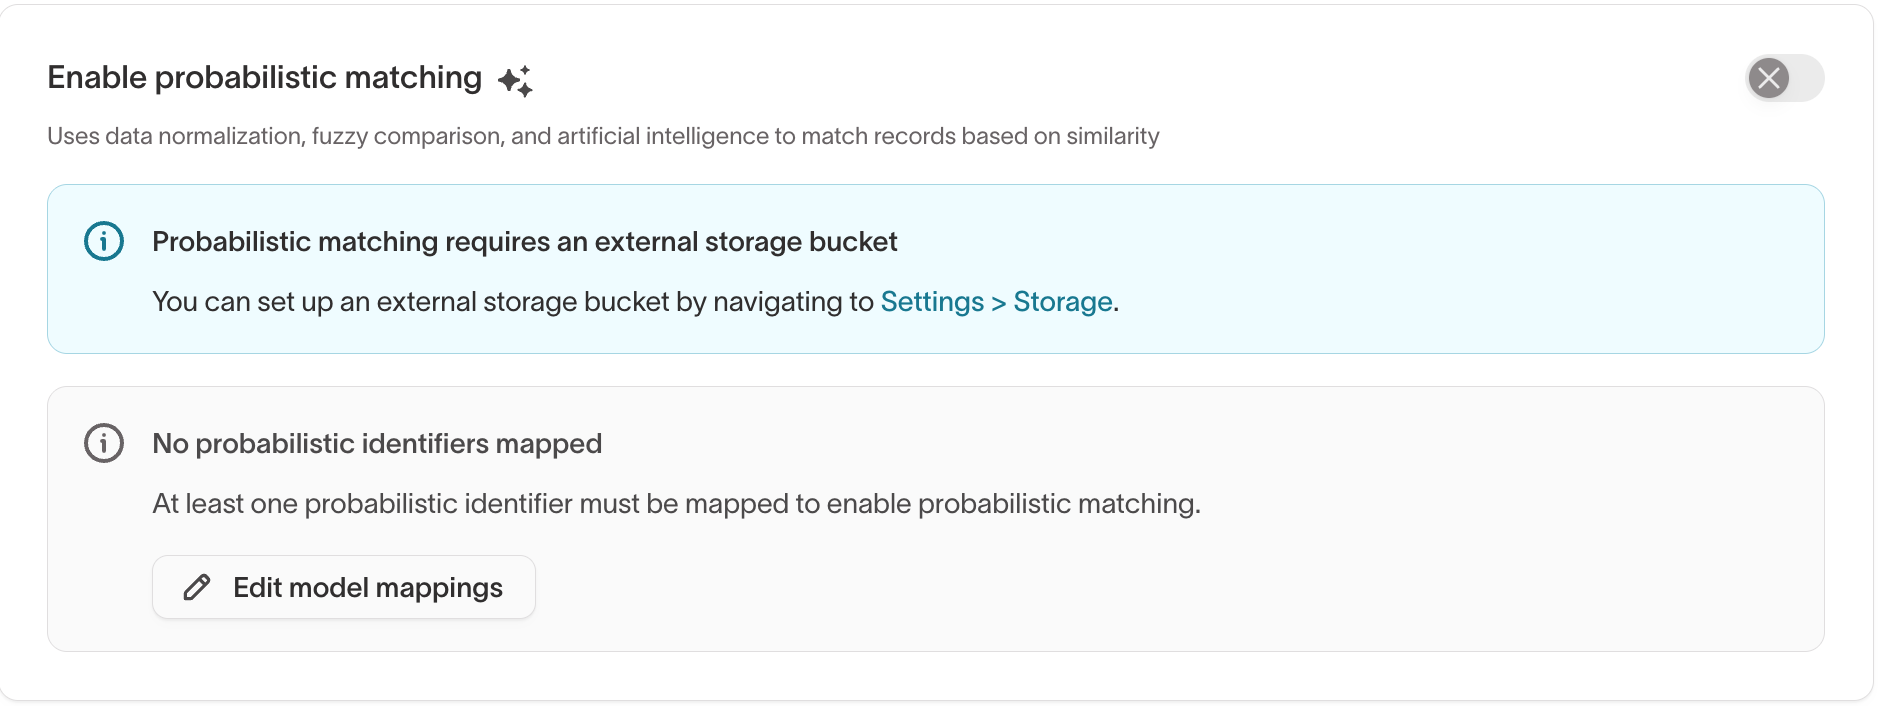1878x706 pixels.
Task: Click the matching description text under the title
Action: 602,136
